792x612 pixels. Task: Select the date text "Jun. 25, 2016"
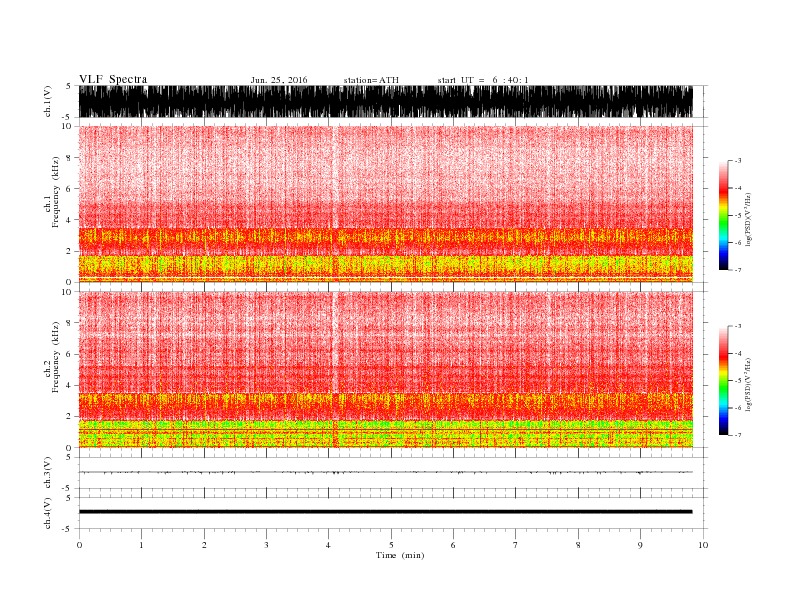click(279, 80)
